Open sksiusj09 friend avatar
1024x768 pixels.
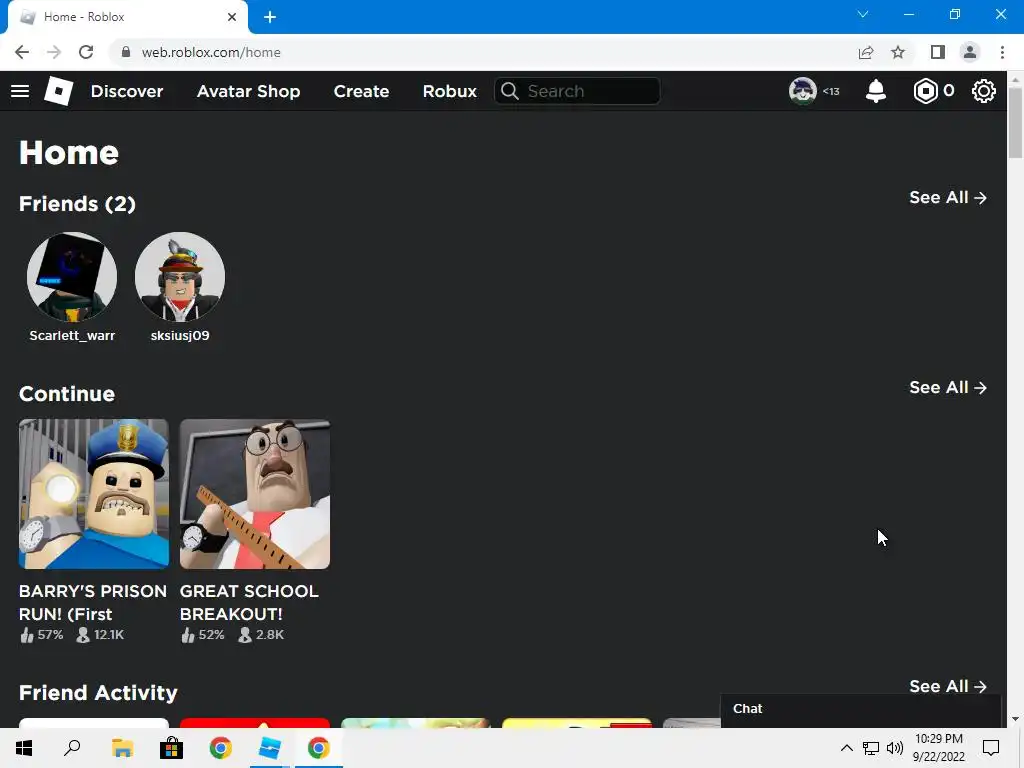(180, 277)
